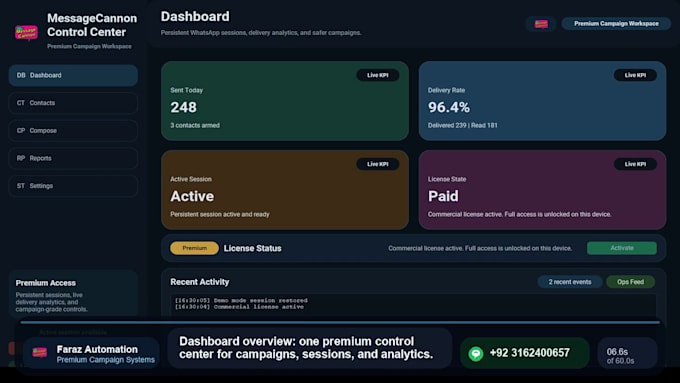The width and height of the screenshot is (680, 383).
Task: Click the Ops Feed pill
Action: [630, 282]
